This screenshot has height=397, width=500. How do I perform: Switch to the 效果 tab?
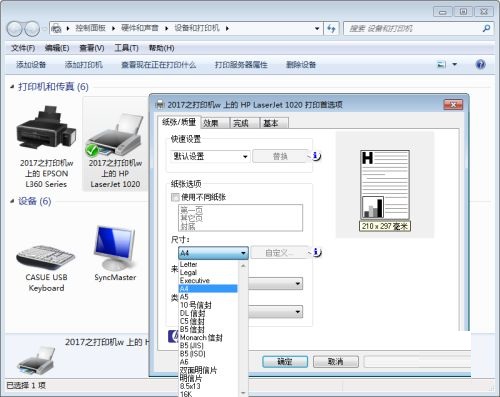pyautogui.click(x=215, y=123)
